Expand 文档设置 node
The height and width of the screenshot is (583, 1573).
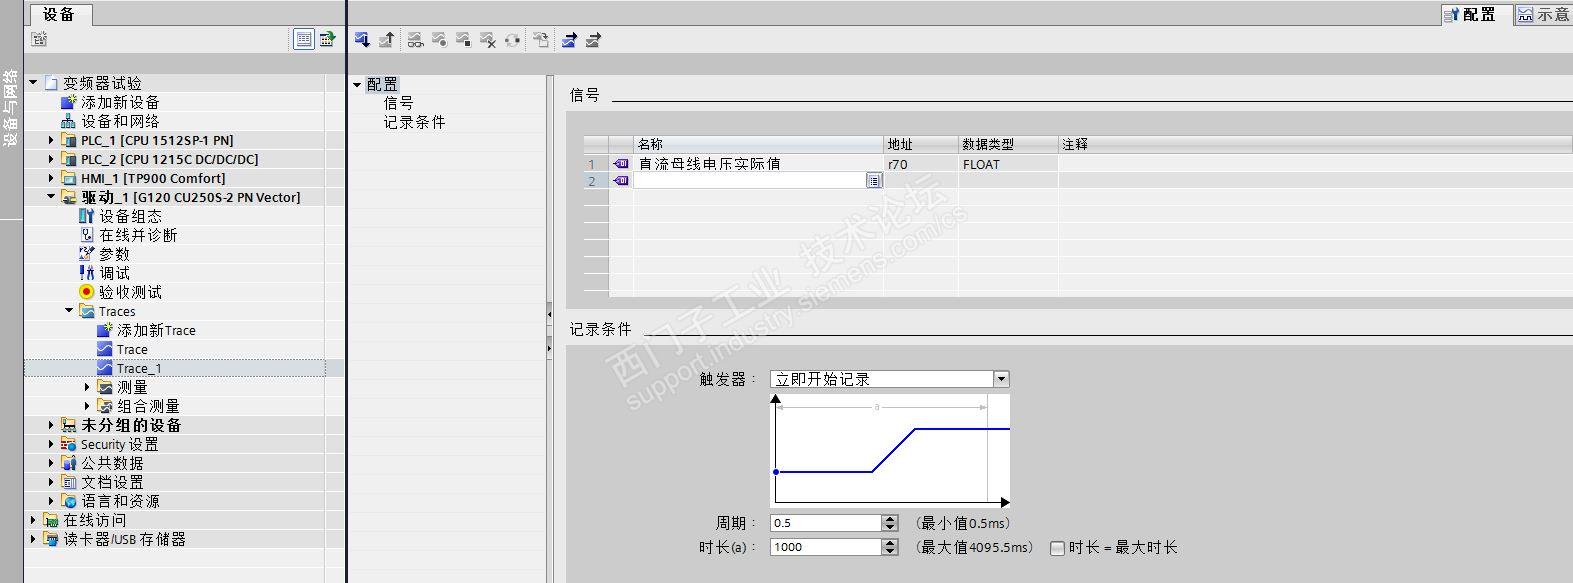[51, 482]
